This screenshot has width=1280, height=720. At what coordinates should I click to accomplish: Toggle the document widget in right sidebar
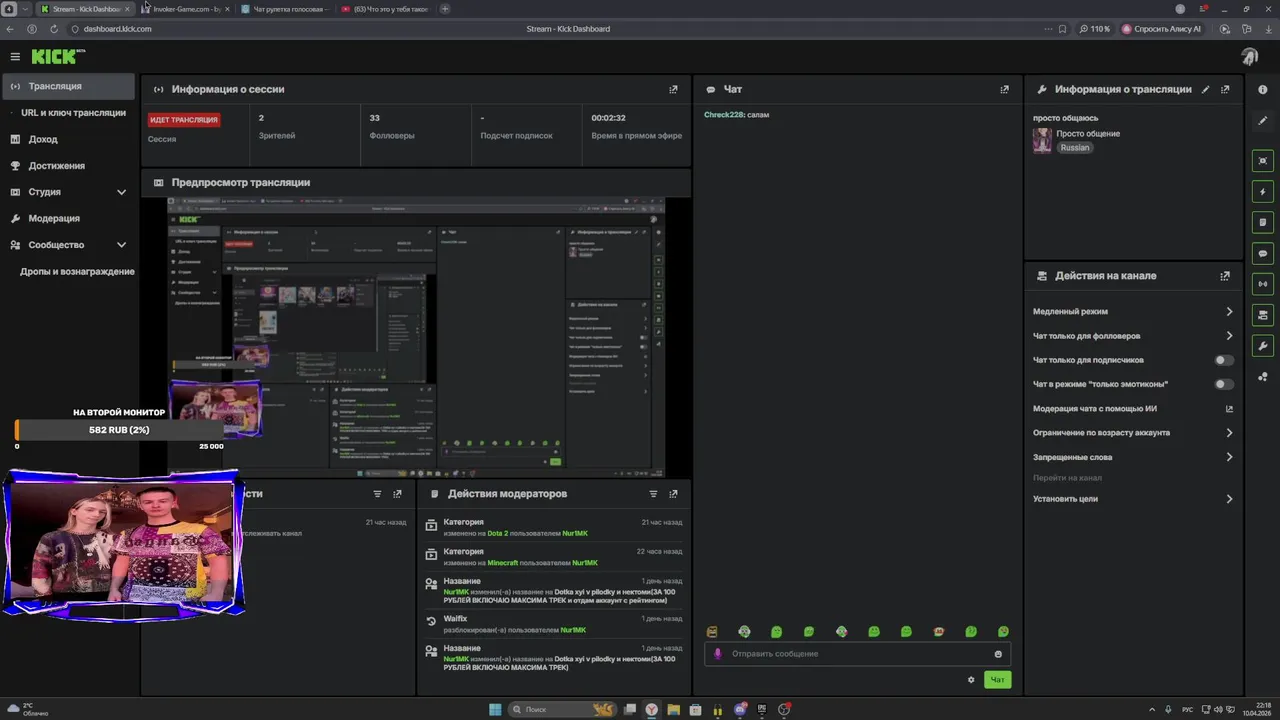point(1263,222)
